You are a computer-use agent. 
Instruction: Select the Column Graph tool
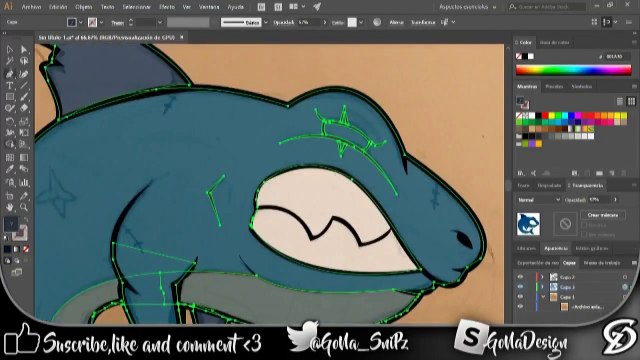coord(24,182)
